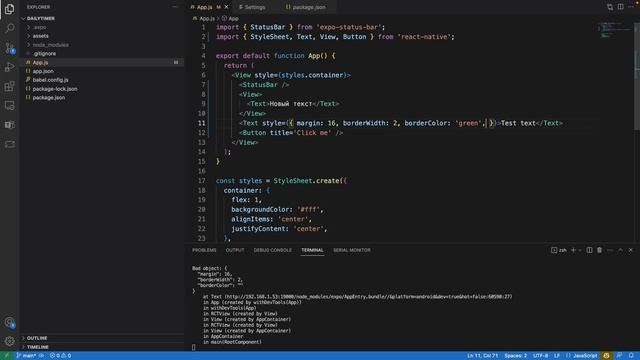Open the Accounts icon in activity bar
Viewport: 640px width, 360px height.
point(9,322)
